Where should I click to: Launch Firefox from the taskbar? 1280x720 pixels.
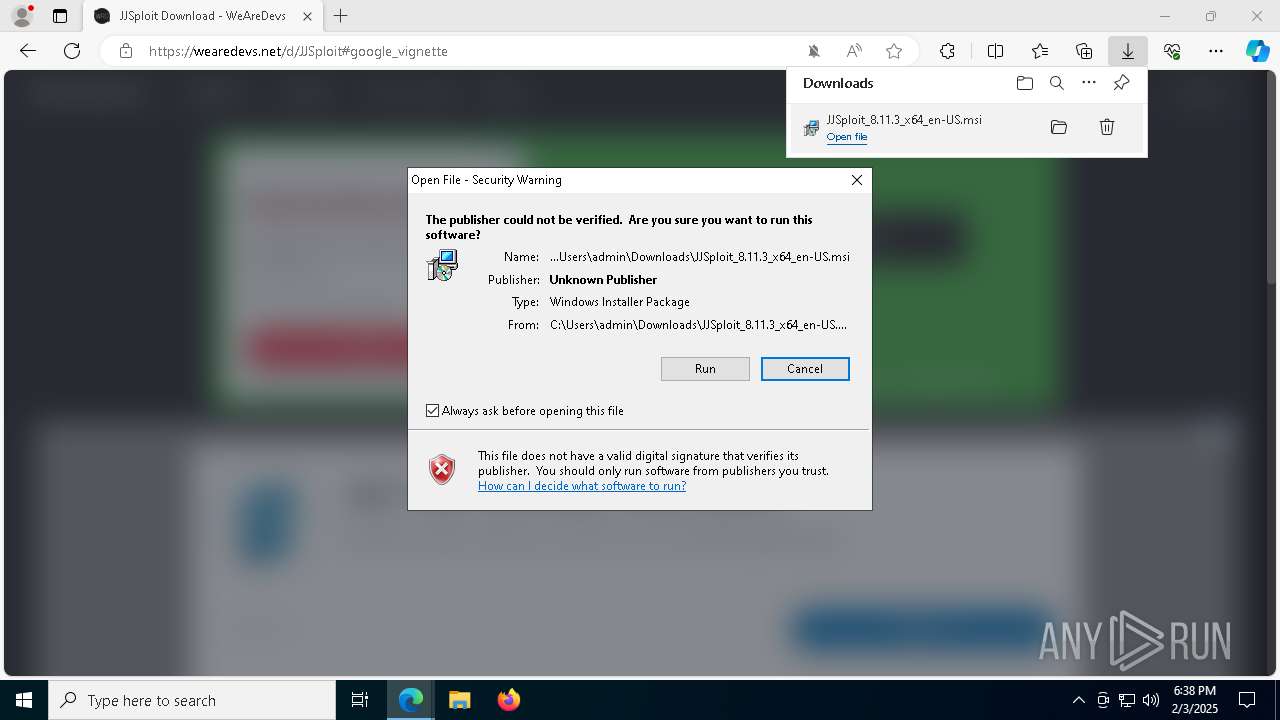[x=509, y=700]
